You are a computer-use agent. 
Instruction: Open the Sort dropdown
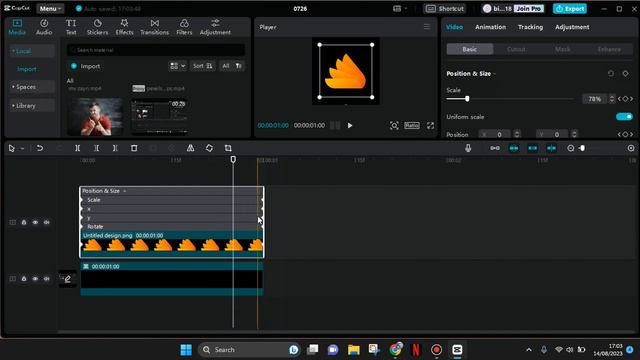tap(203, 66)
